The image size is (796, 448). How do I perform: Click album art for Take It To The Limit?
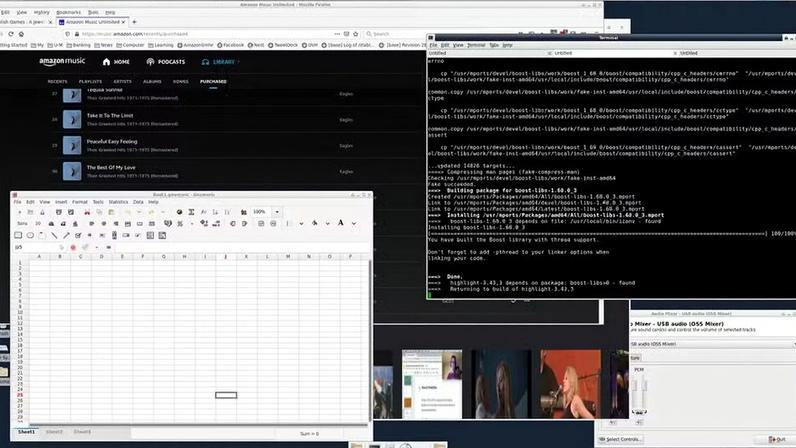[x=72, y=119]
